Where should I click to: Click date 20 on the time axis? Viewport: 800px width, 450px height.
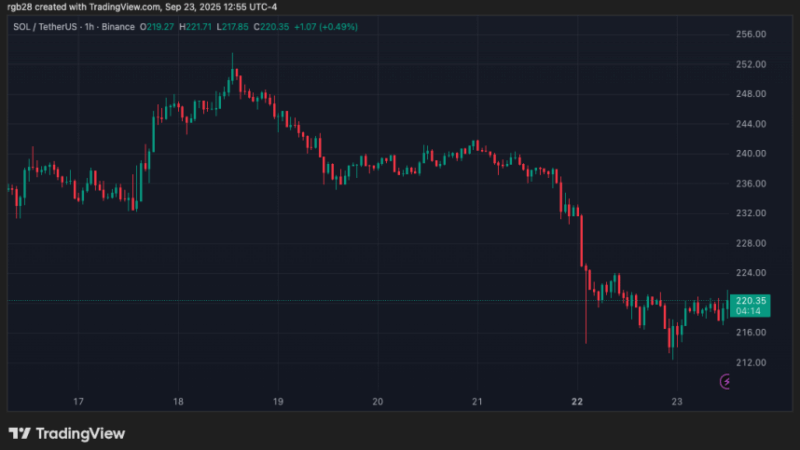click(378, 402)
